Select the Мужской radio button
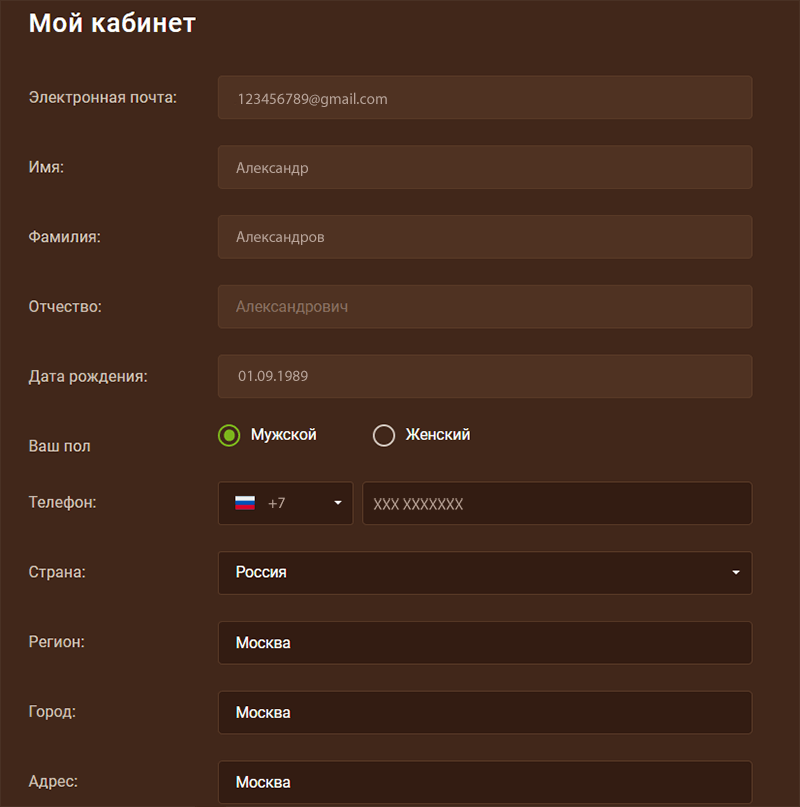This screenshot has height=807, width=800. 229,435
